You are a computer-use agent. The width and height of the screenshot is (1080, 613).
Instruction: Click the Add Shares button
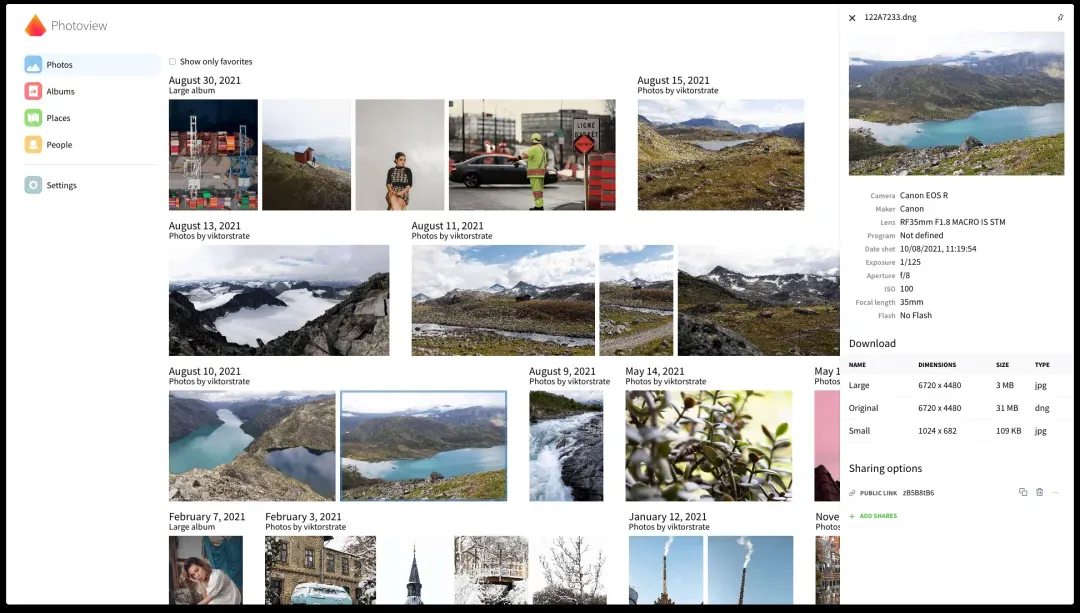pos(873,516)
